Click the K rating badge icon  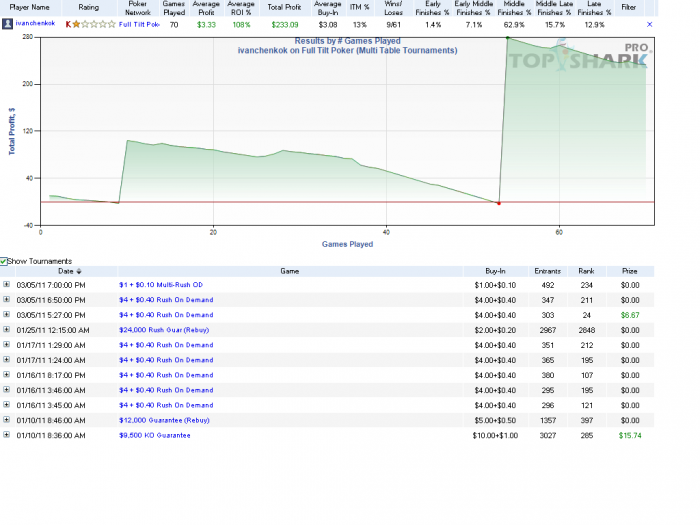pos(68,25)
